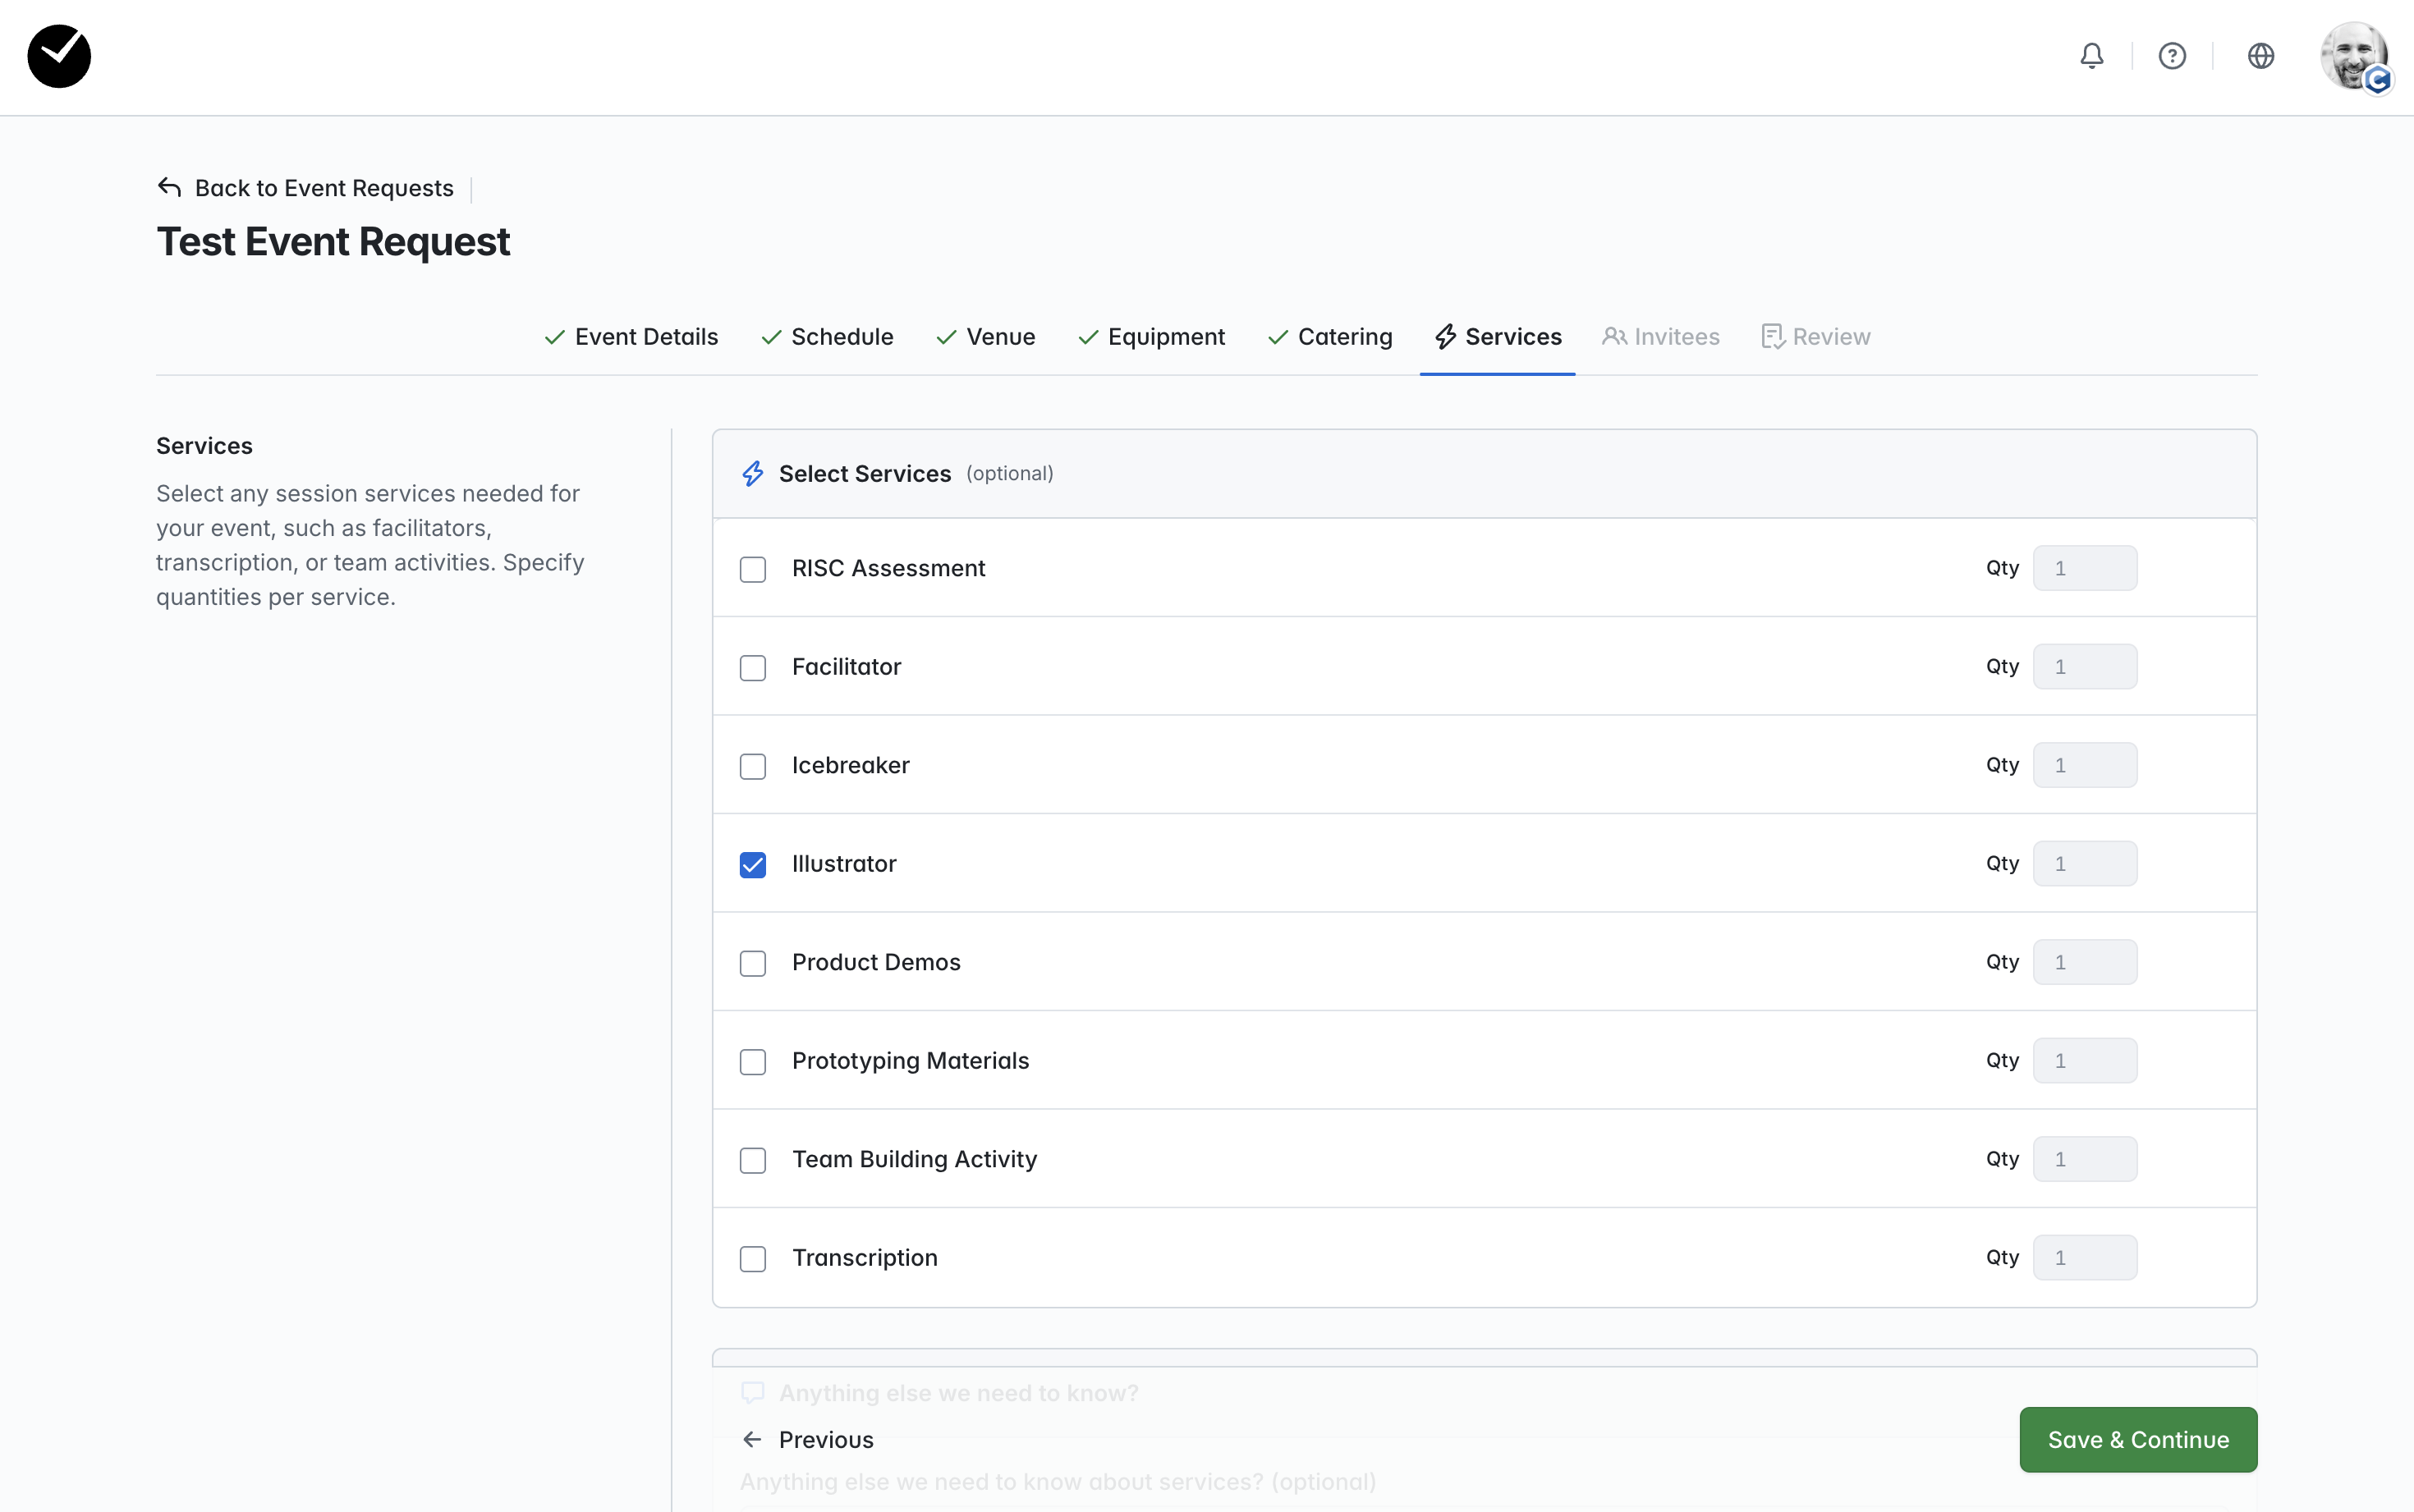This screenshot has width=2414, height=1512.
Task: Open the Review tab
Action: 1816,337
